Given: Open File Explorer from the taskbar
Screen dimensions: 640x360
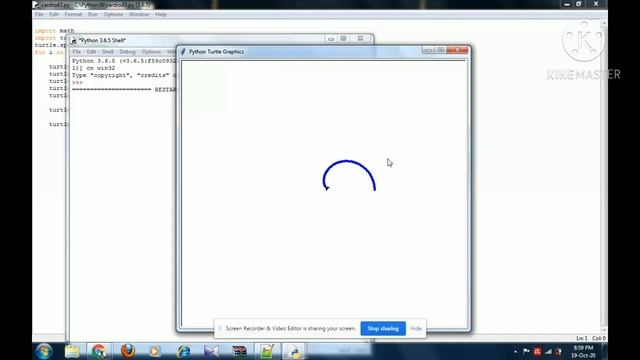Looking at the screenshot, I should 72,351.
